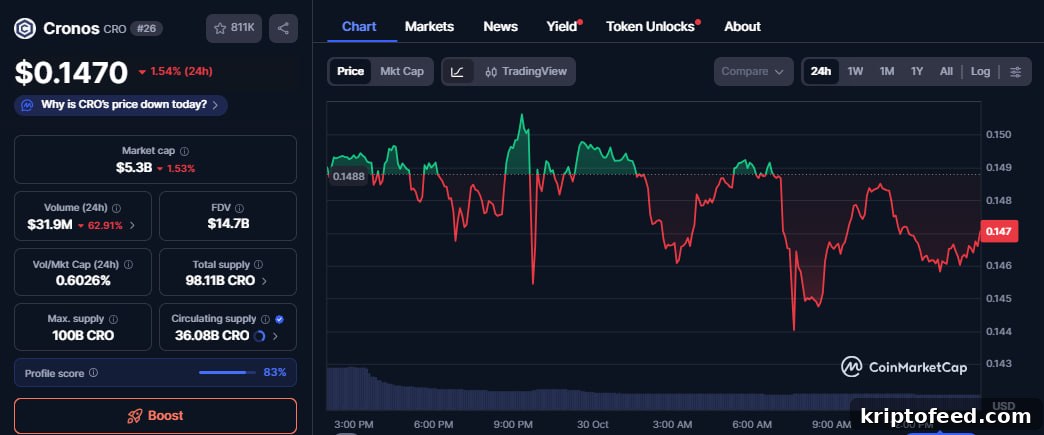
Task: Click the Profile score progress bar
Action: tap(227, 372)
